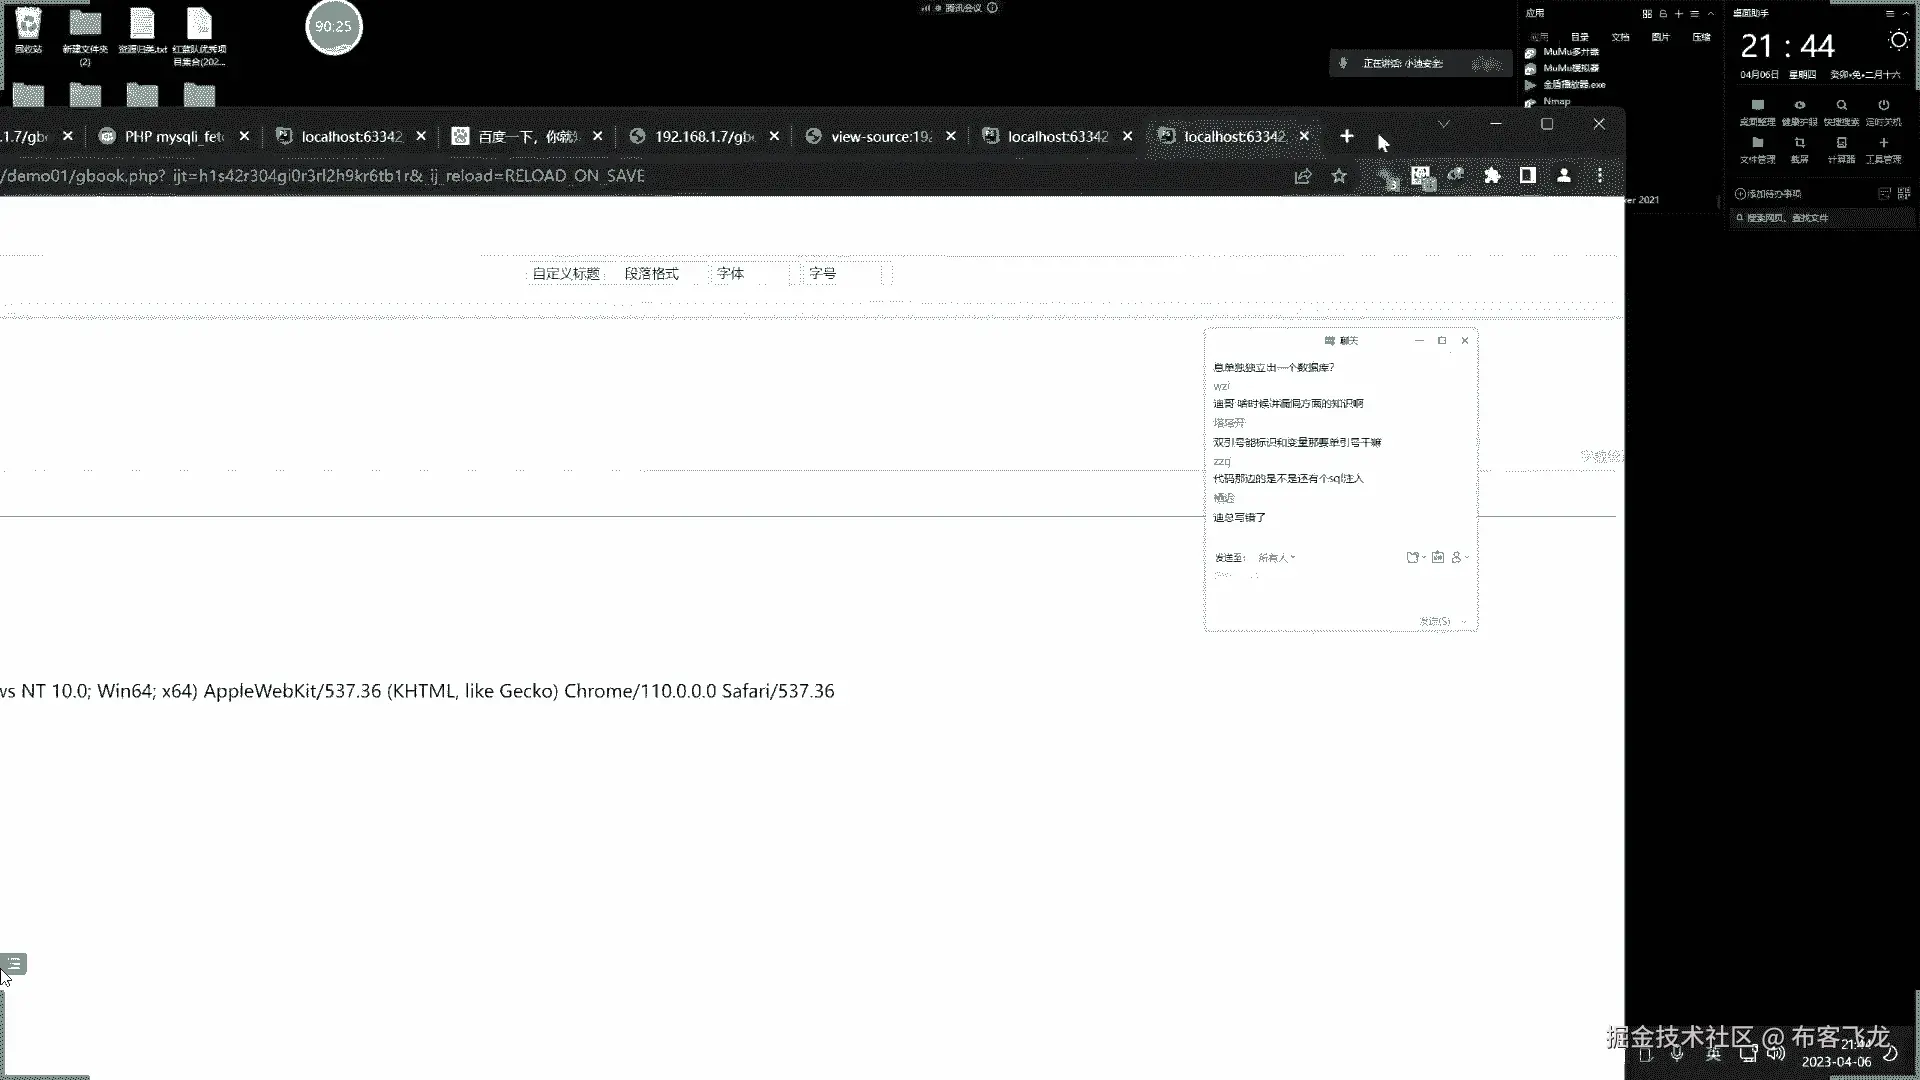Switch to the PHP mysqli_fetch tab
This screenshot has width=1920, height=1080.
coord(173,136)
